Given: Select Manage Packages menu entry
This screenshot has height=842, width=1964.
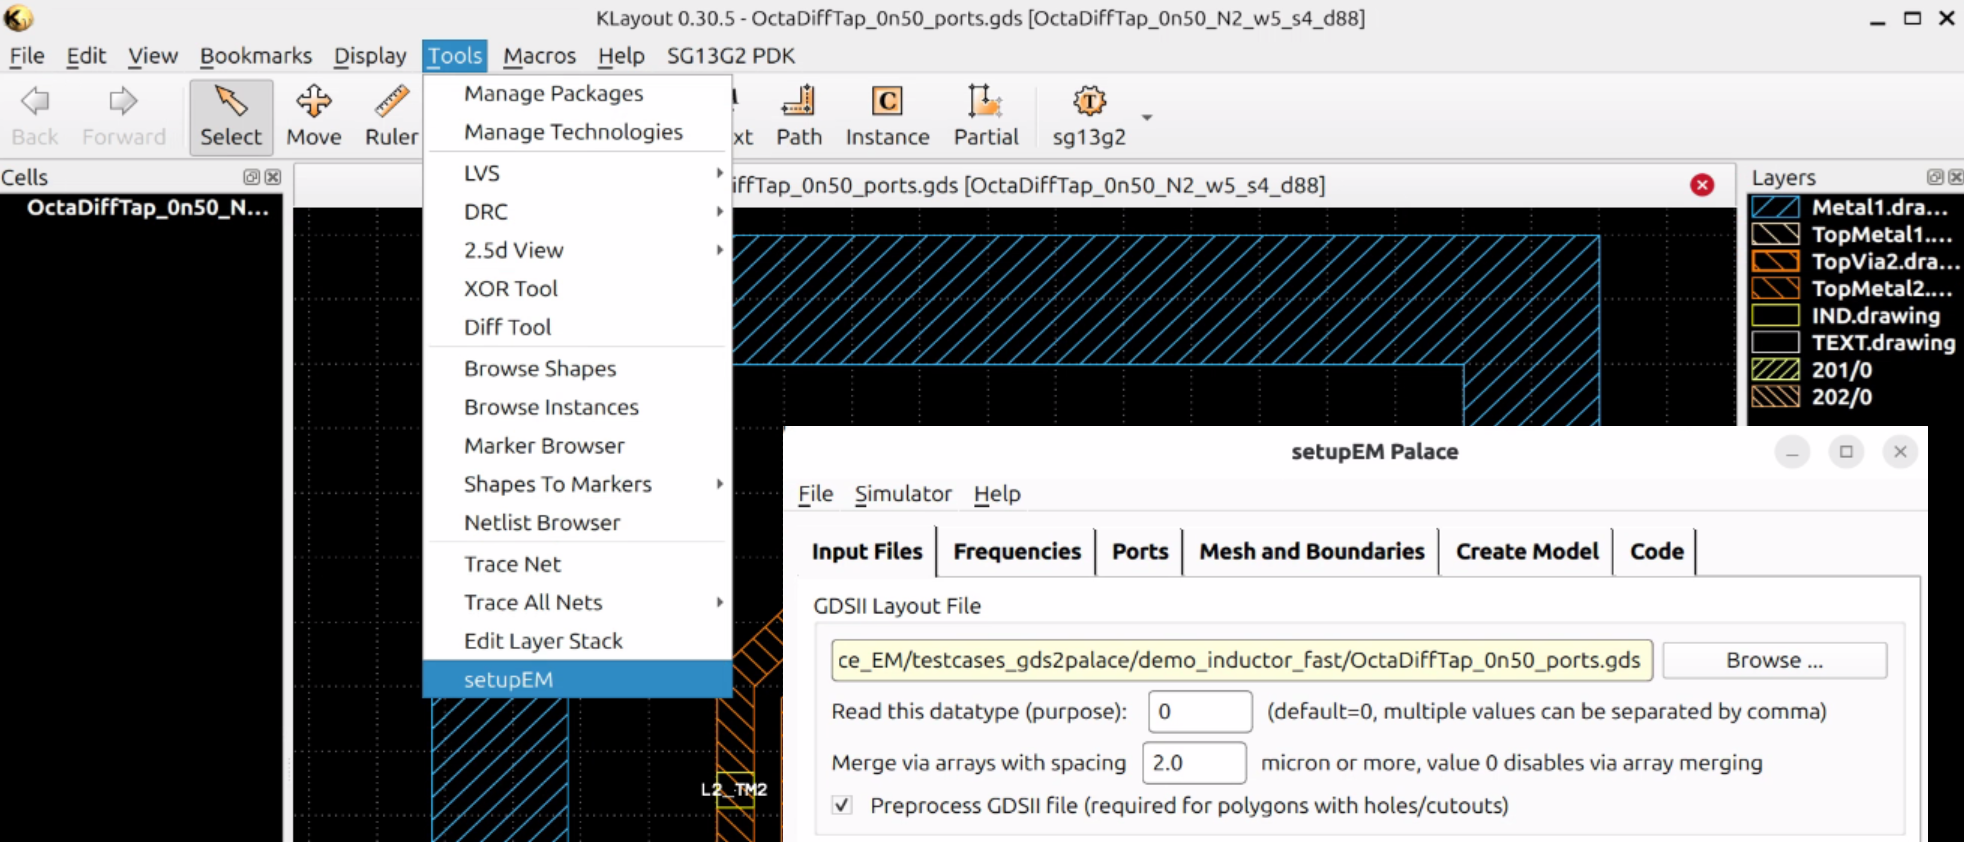Looking at the screenshot, I should 578,93.
